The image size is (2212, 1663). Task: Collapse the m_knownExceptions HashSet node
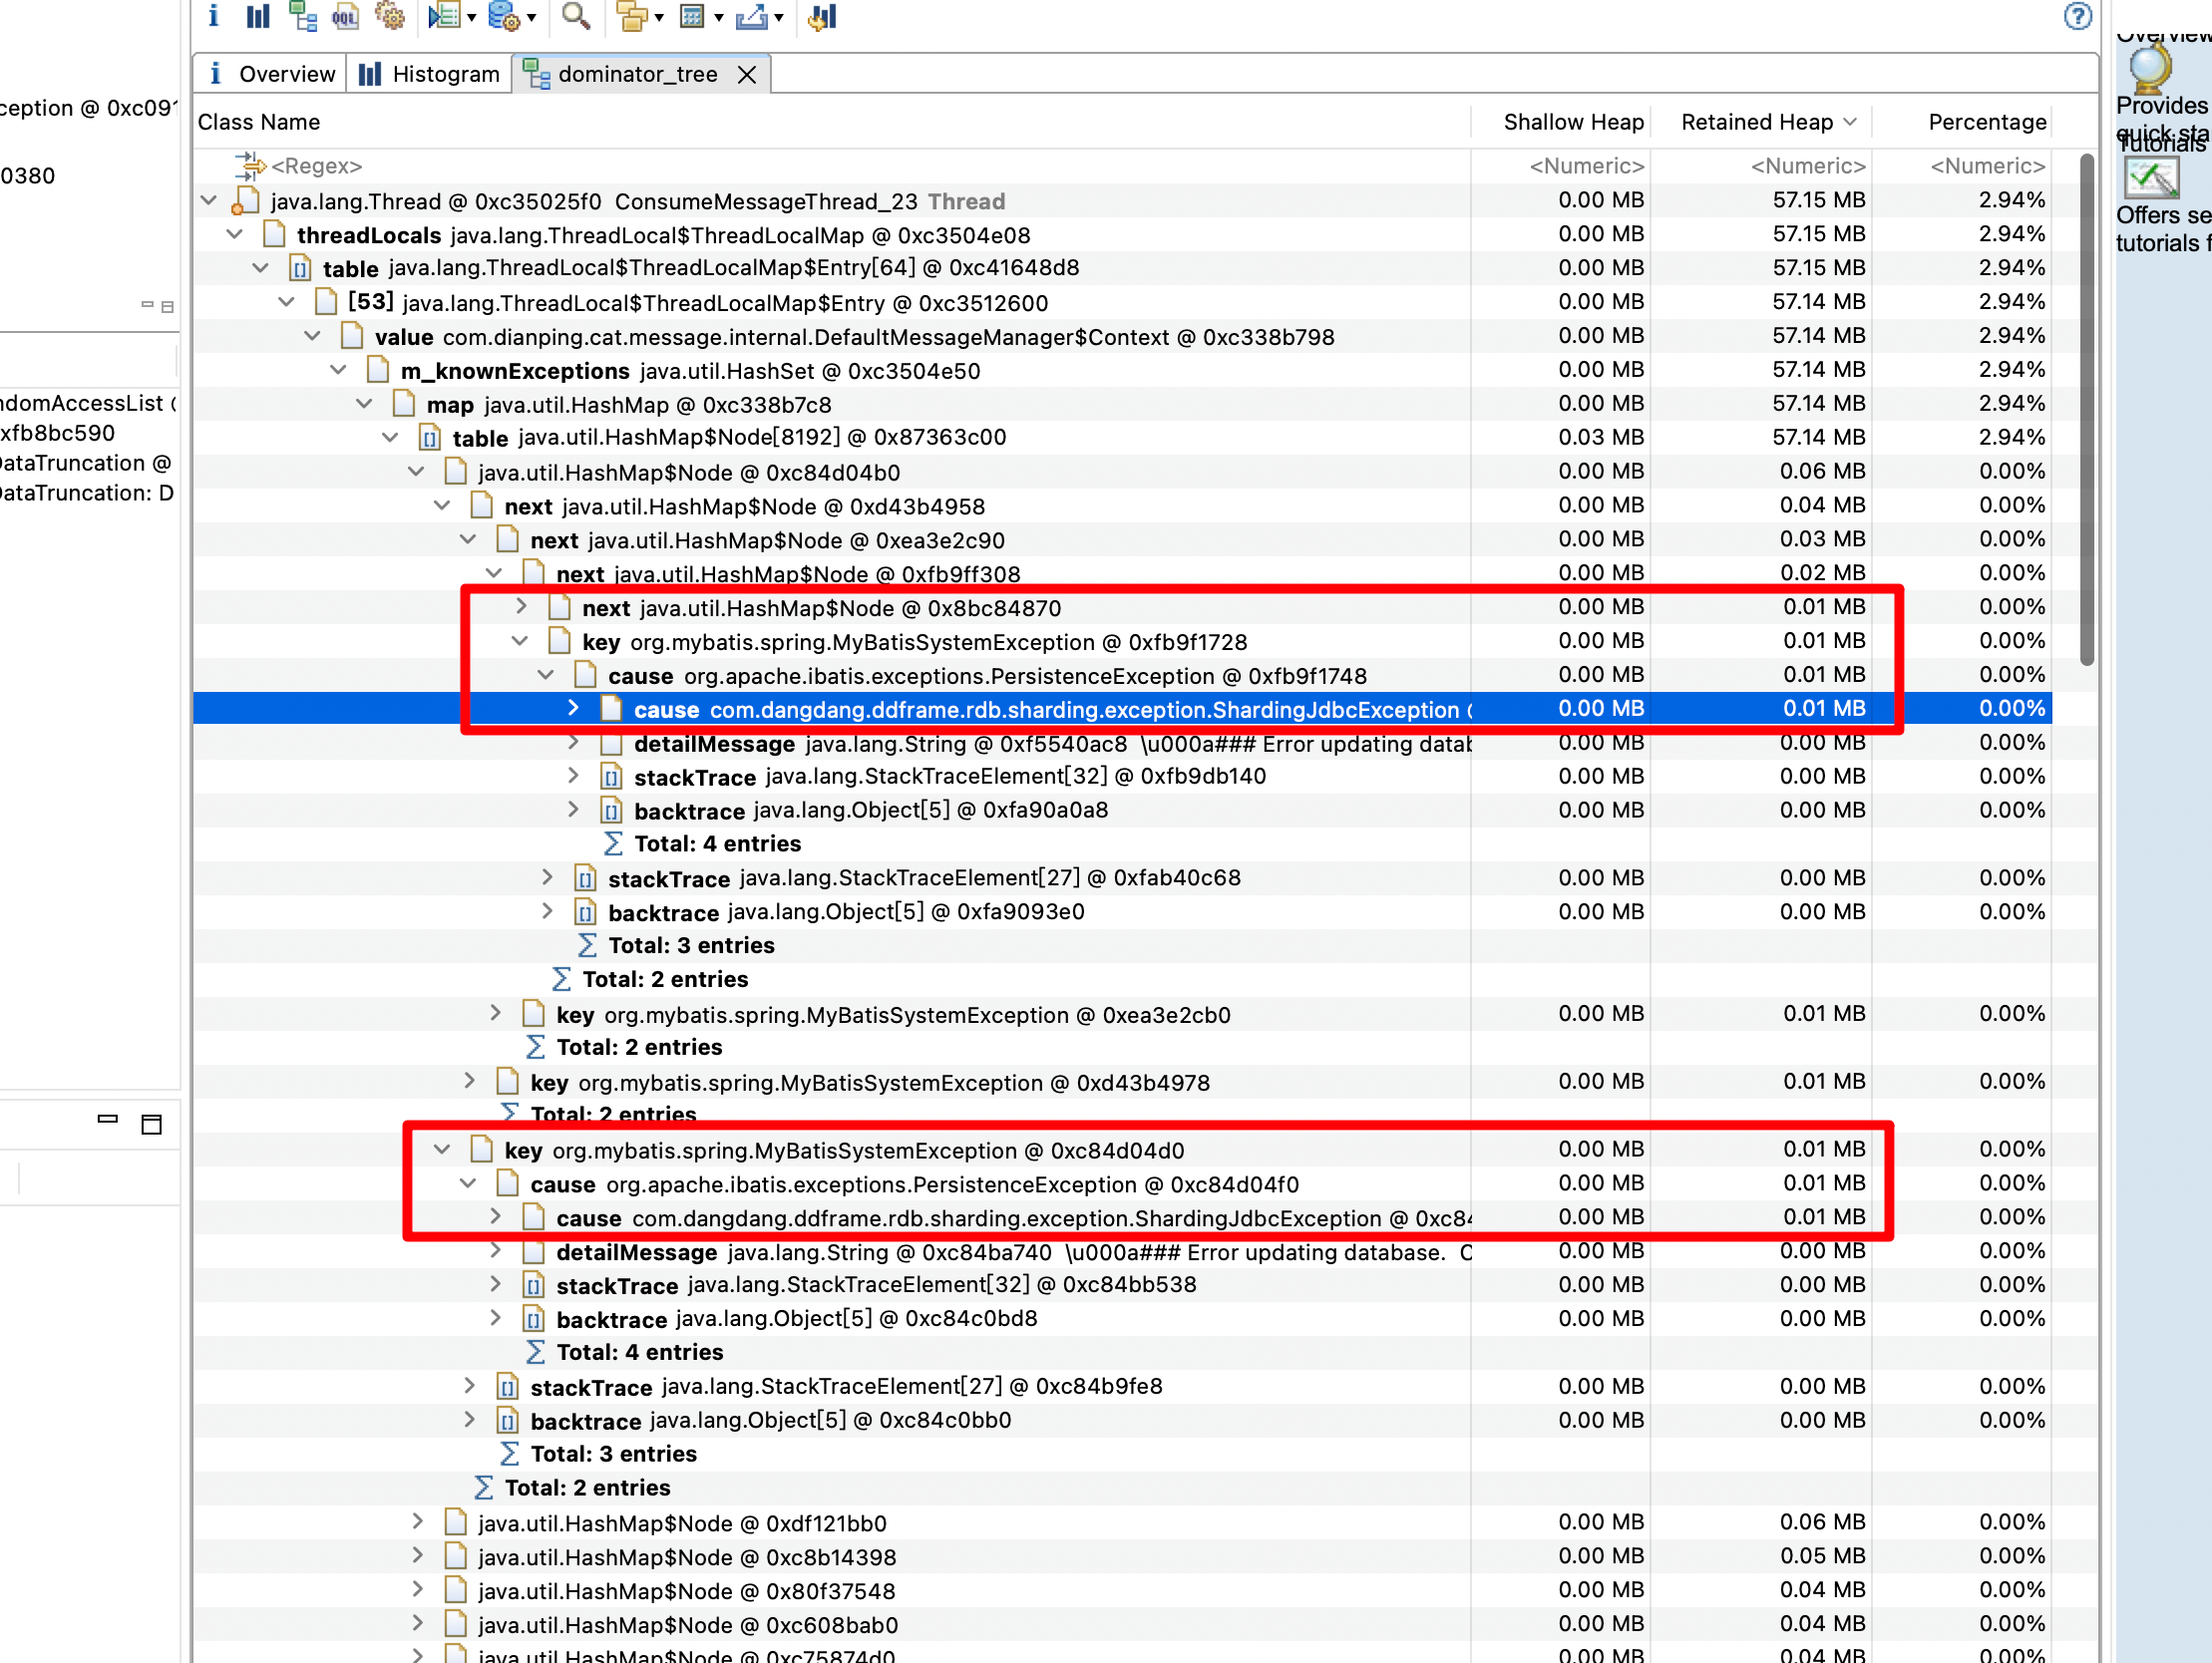coord(339,371)
